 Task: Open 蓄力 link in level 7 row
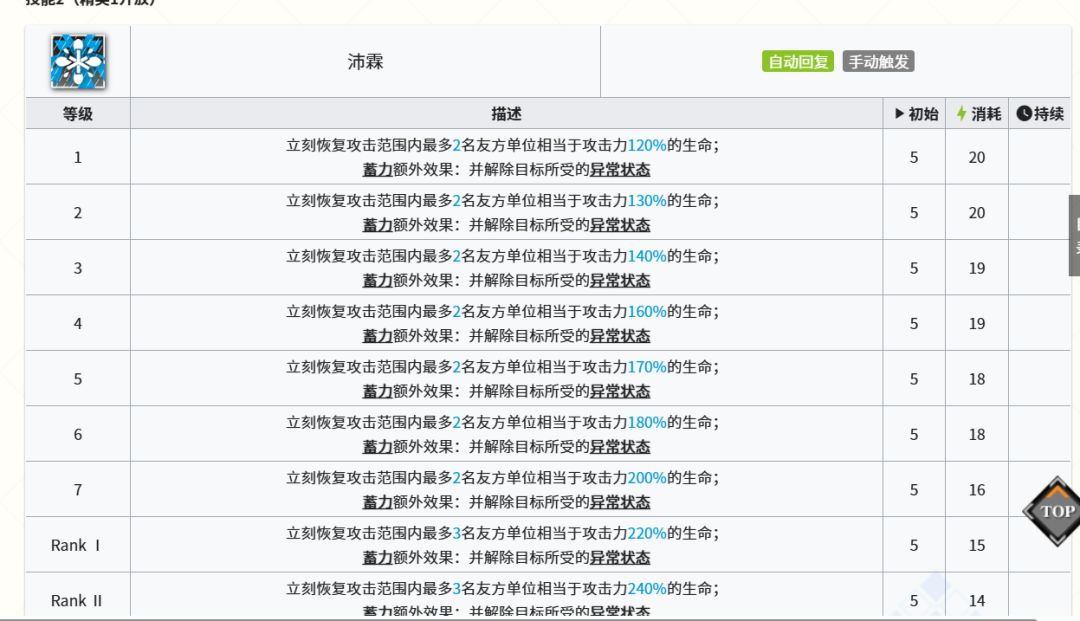point(377,502)
